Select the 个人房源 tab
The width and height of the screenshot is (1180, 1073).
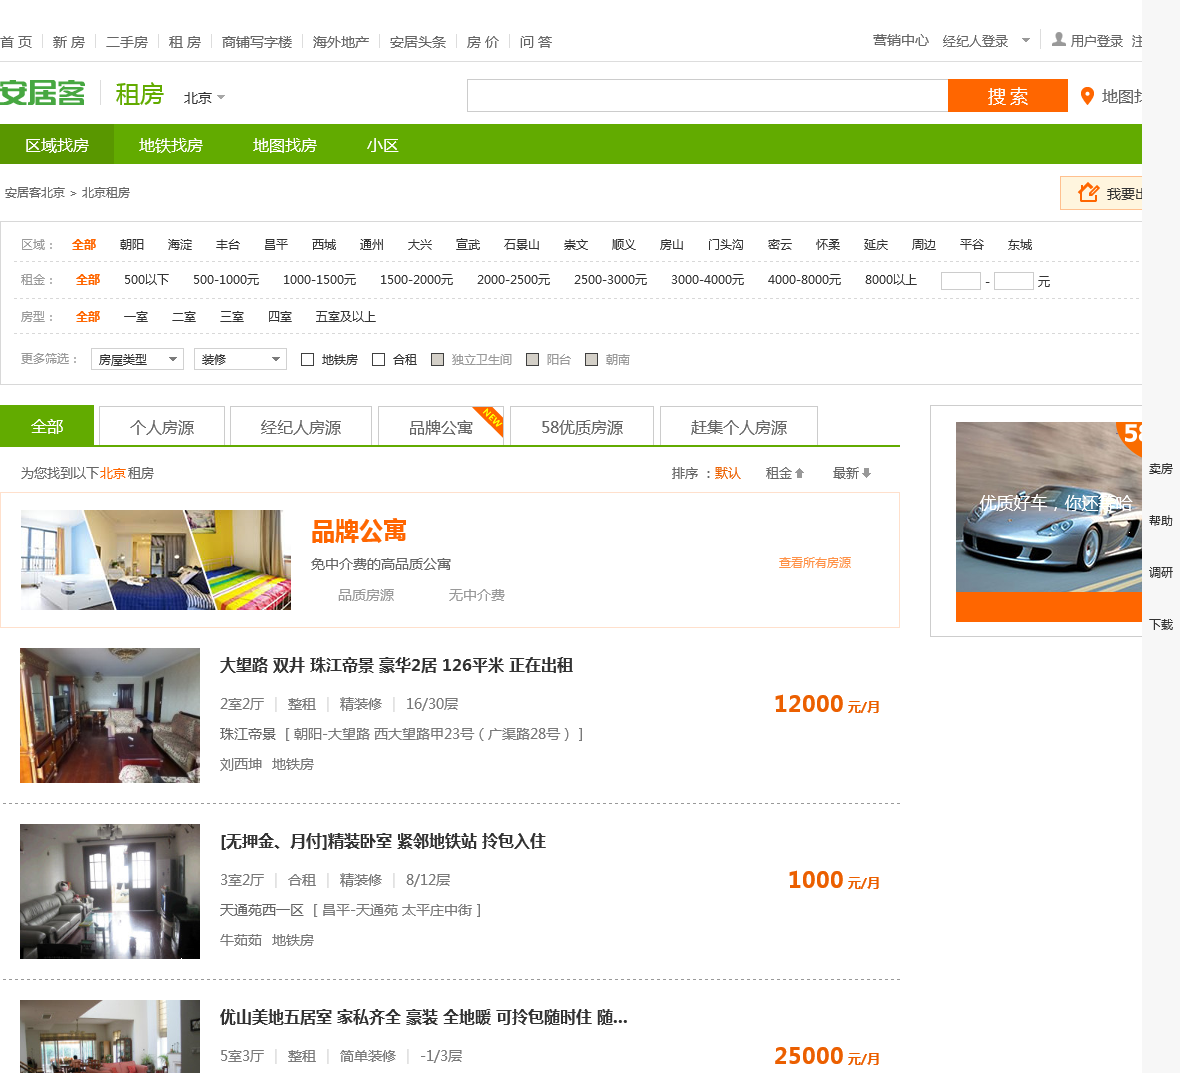[x=162, y=427]
